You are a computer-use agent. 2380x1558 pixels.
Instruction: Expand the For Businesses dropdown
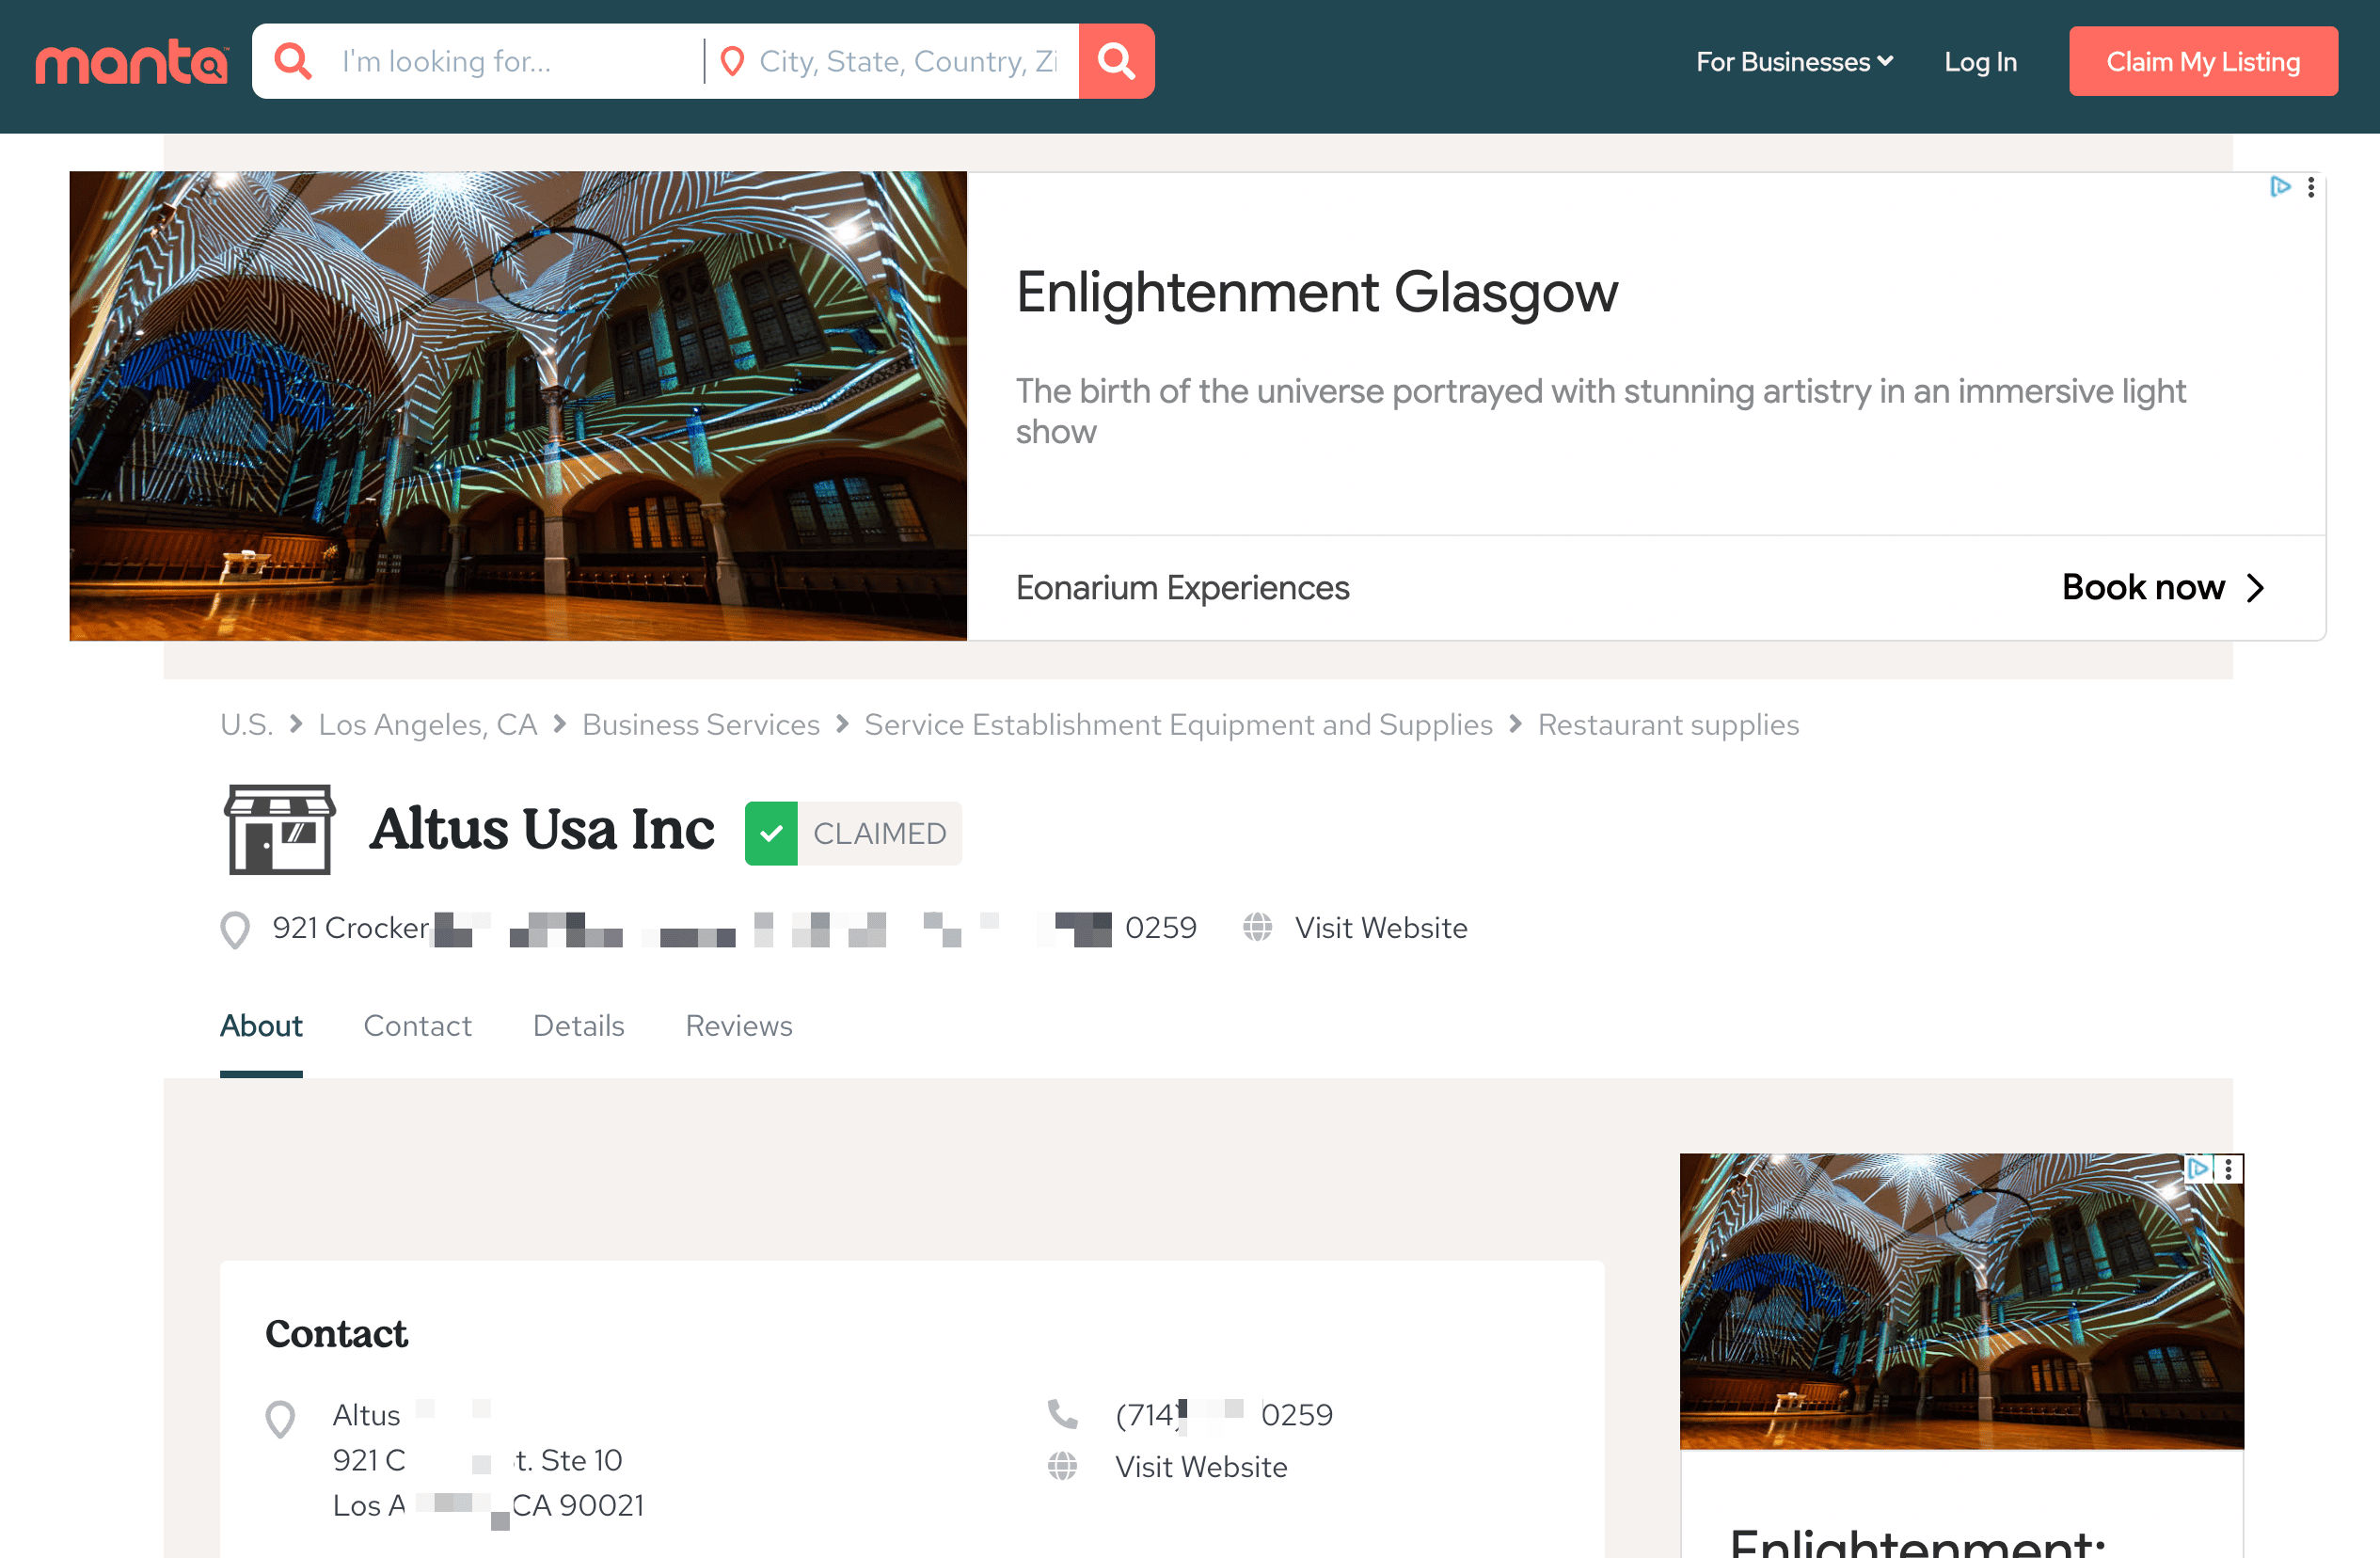pyautogui.click(x=1793, y=62)
